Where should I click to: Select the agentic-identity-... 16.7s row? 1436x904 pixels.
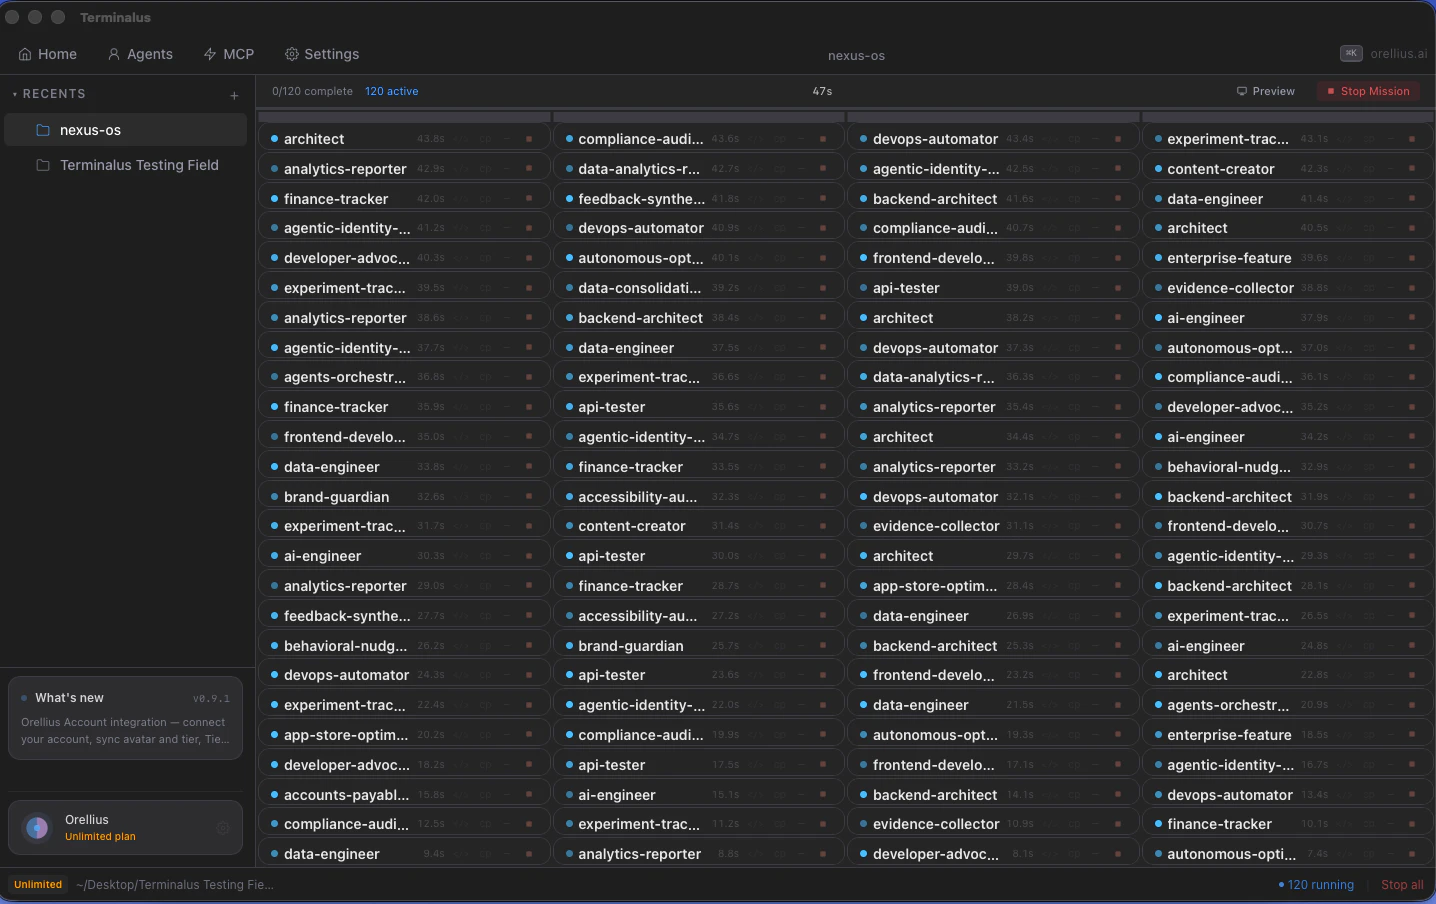tap(1287, 764)
